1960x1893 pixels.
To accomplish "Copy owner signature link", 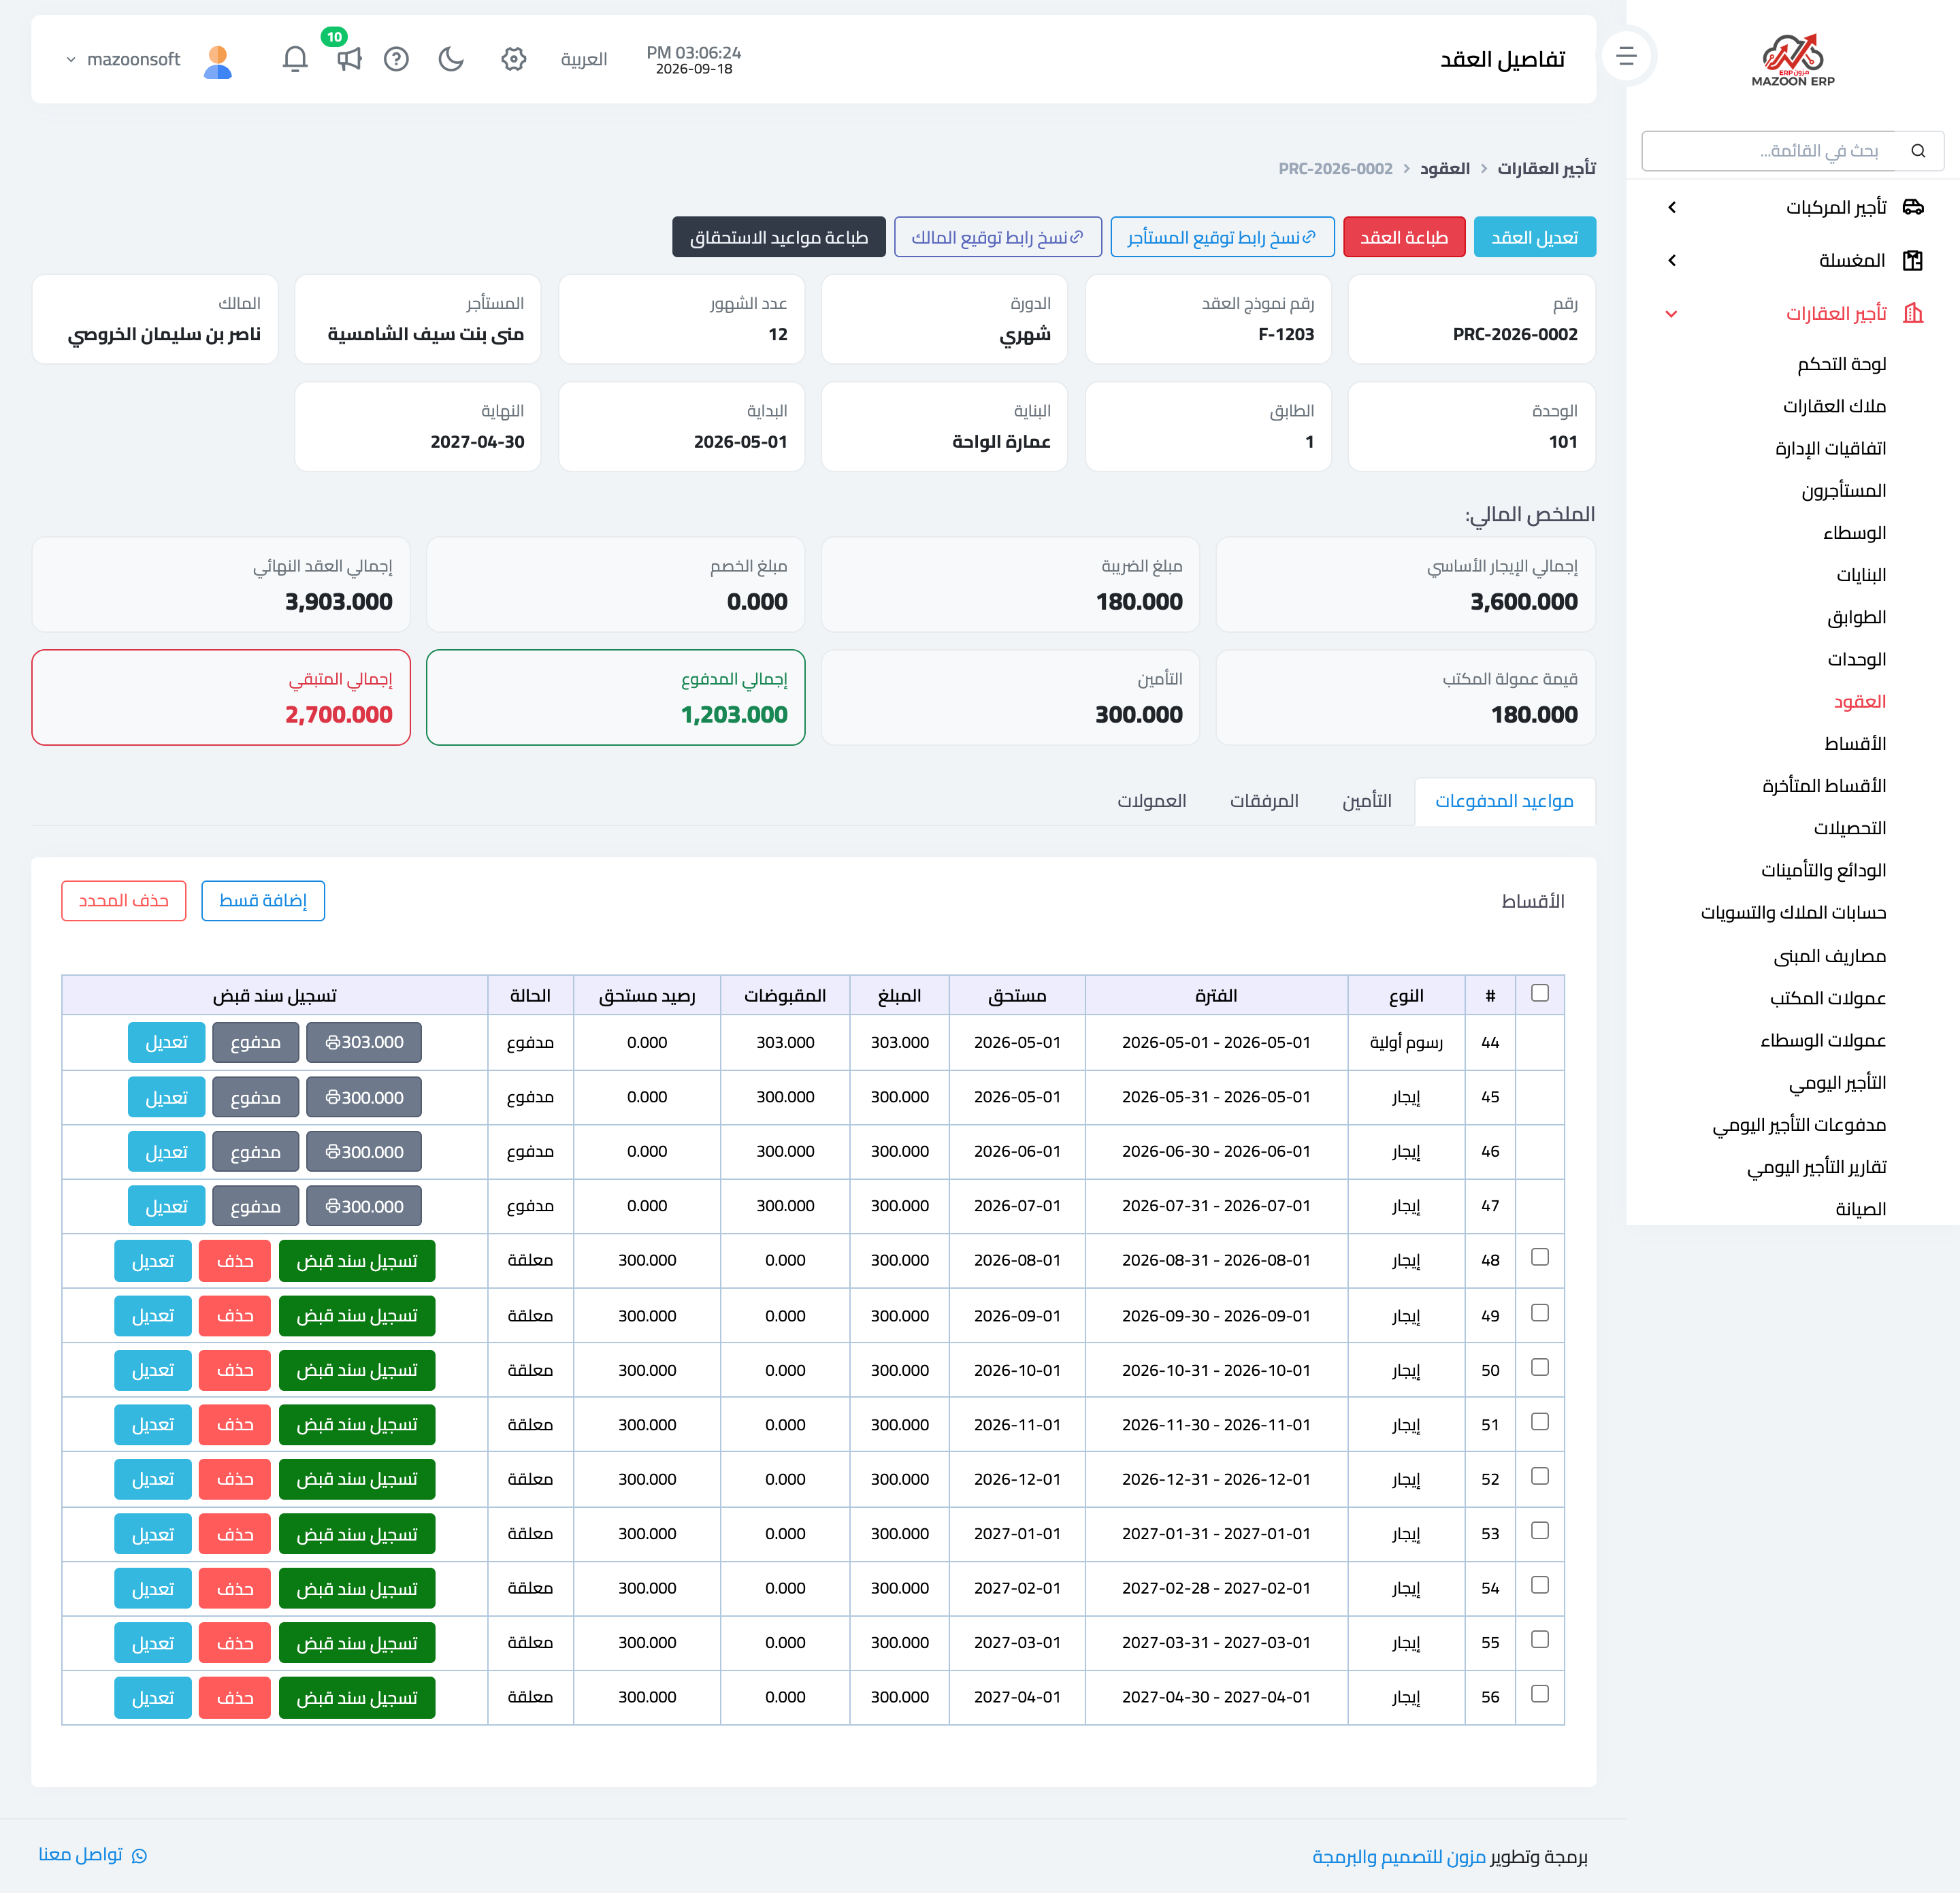I will (x=997, y=237).
